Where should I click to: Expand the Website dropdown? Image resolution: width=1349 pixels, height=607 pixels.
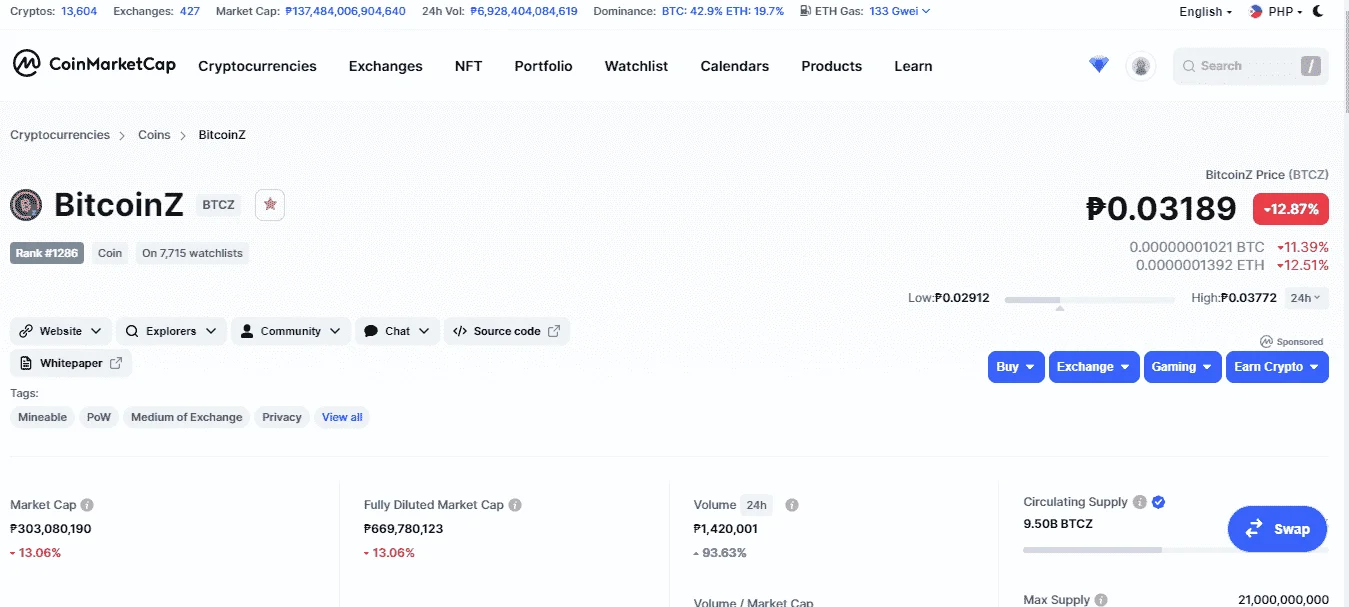pyautogui.click(x=60, y=331)
